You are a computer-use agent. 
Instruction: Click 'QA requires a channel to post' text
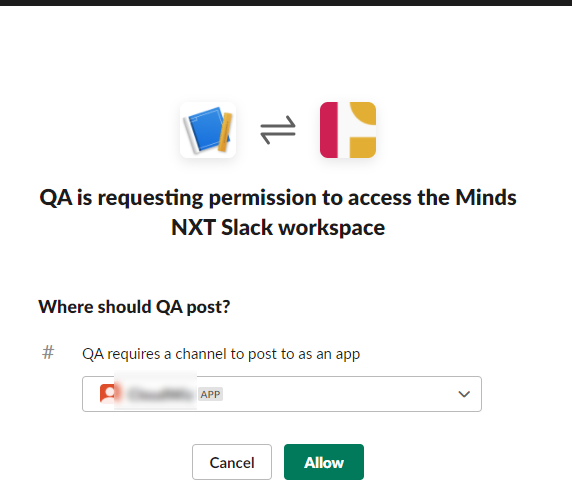(221, 354)
